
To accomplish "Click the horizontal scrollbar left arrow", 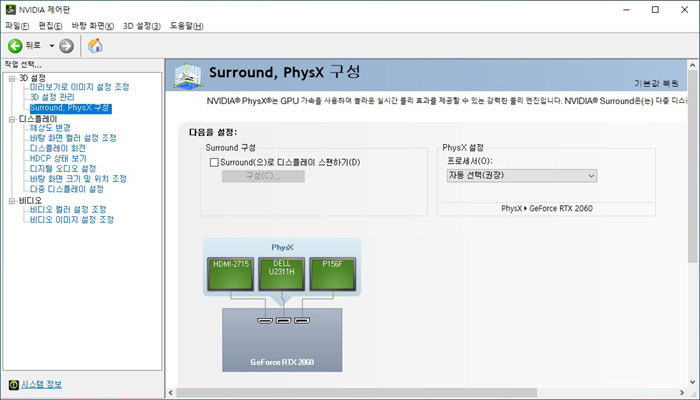I will coord(171,393).
